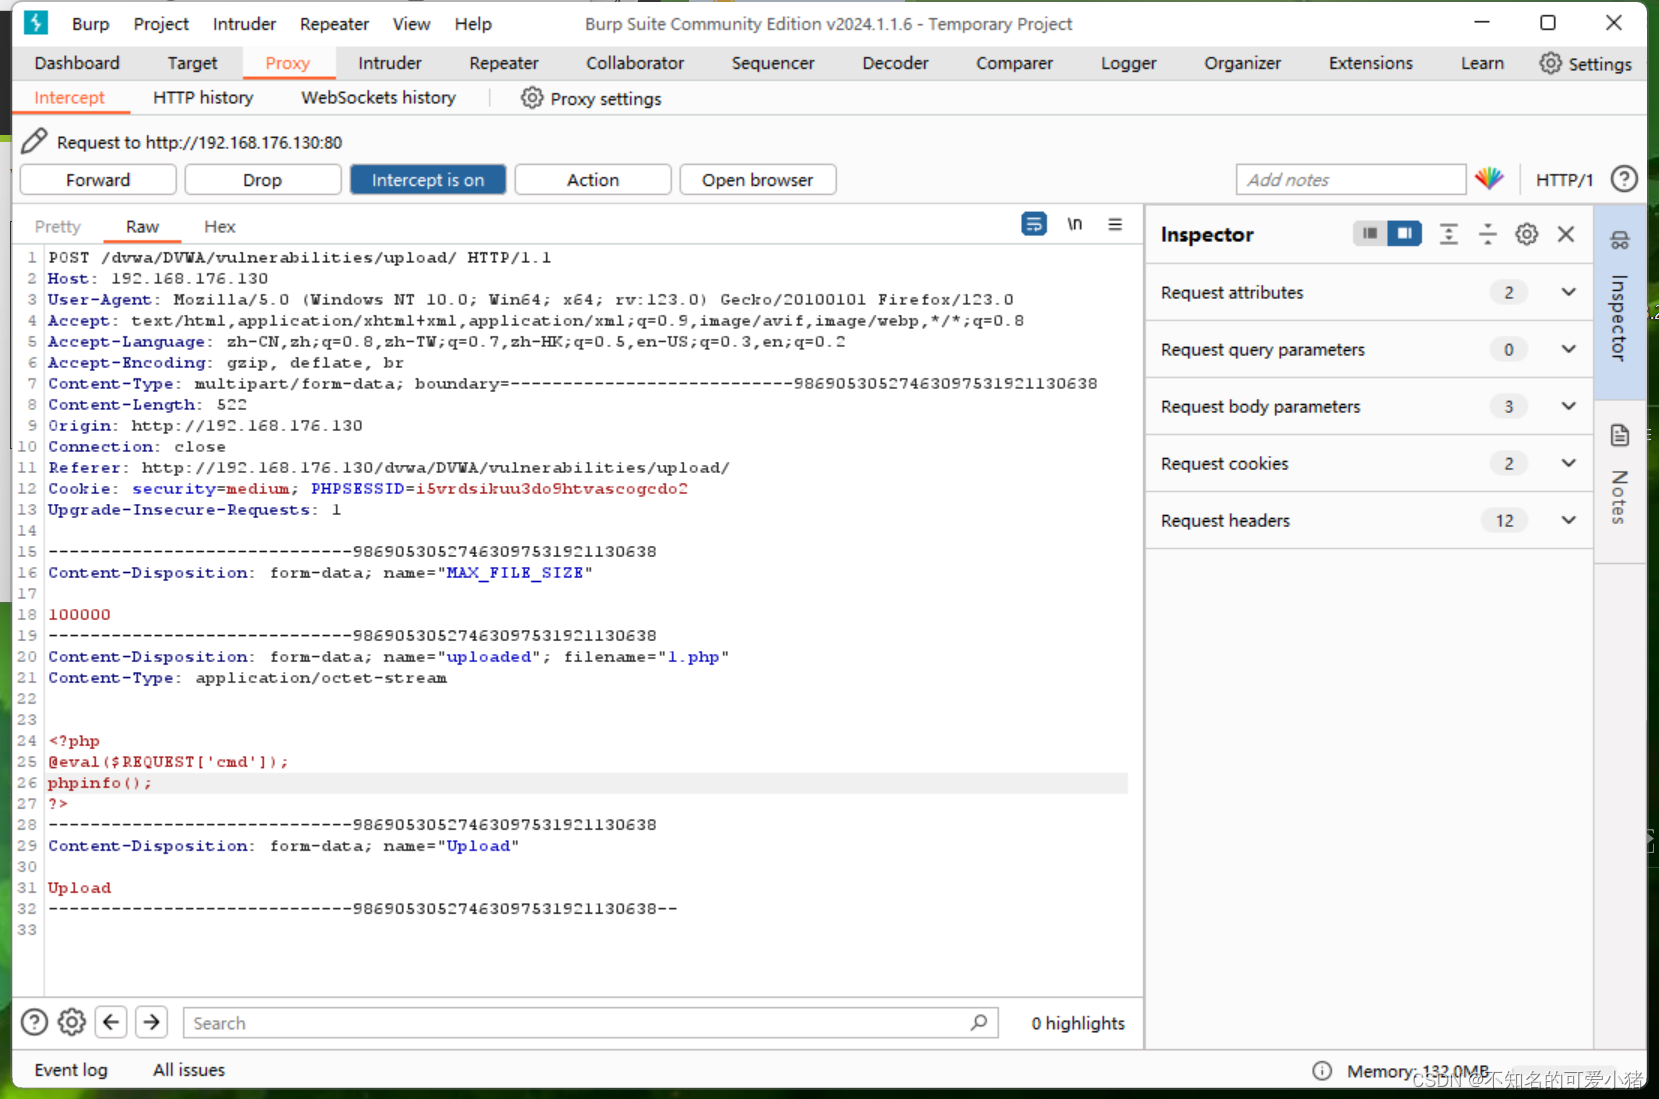This screenshot has height=1099, width=1659.
Task: Open the Settings gear in top bar
Action: tap(1550, 63)
